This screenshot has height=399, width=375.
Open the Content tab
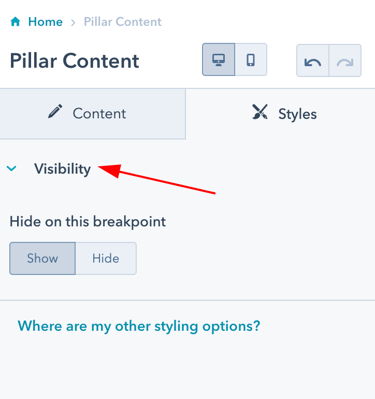(x=93, y=114)
